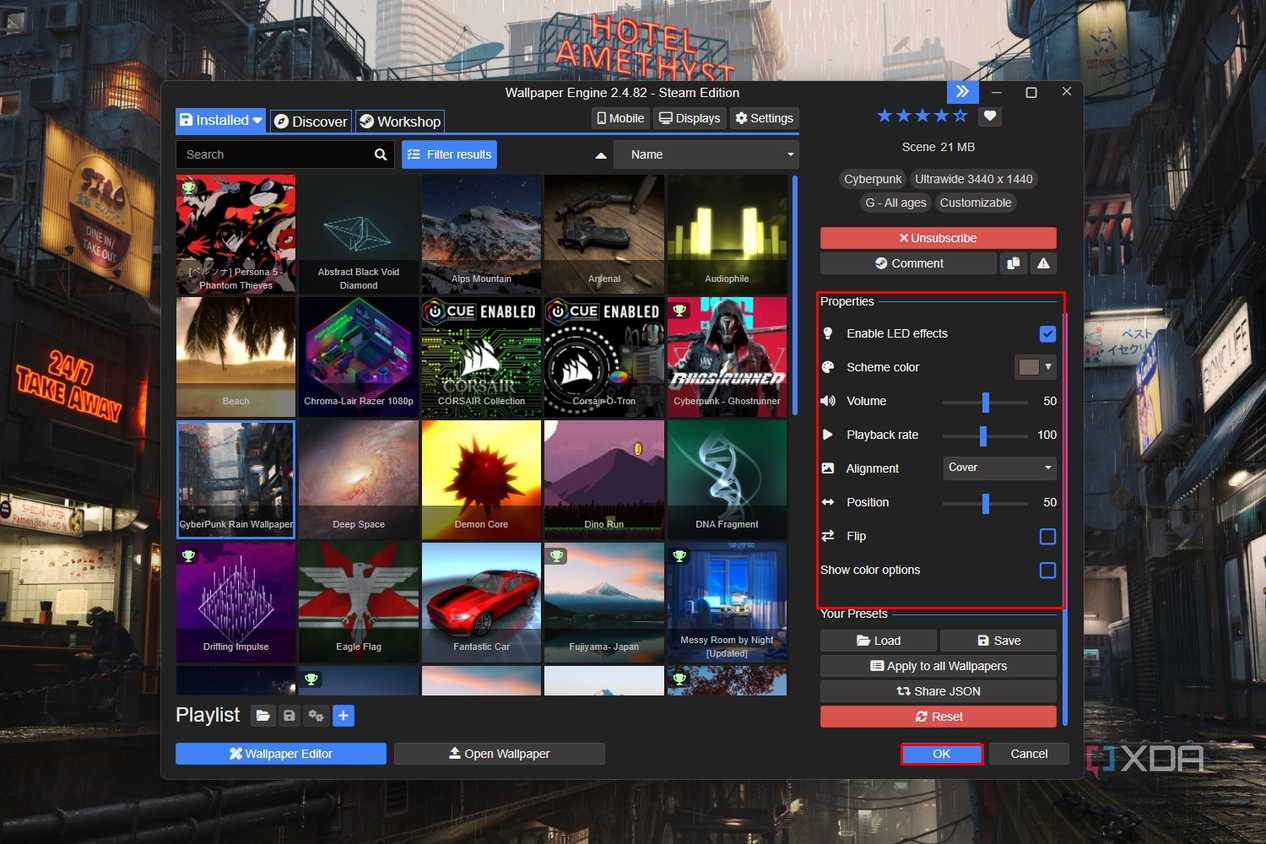Click Apply to all Wallpapers
This screenshot has height=844, width=1266.
(938, 666)
